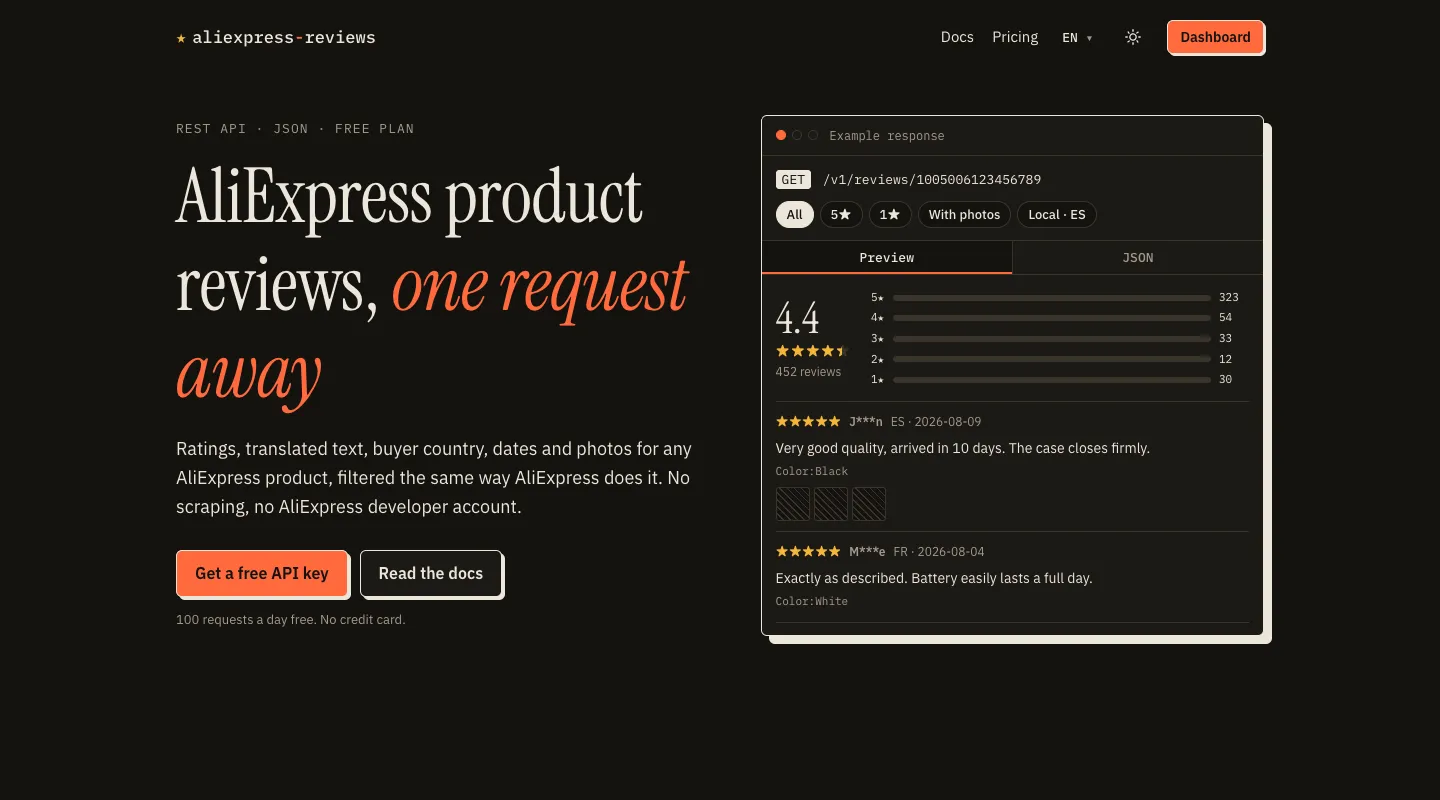Viewport: 1440px width, 800px height.
Task: Click the GET method badge
Action: [x=793, y=180]
